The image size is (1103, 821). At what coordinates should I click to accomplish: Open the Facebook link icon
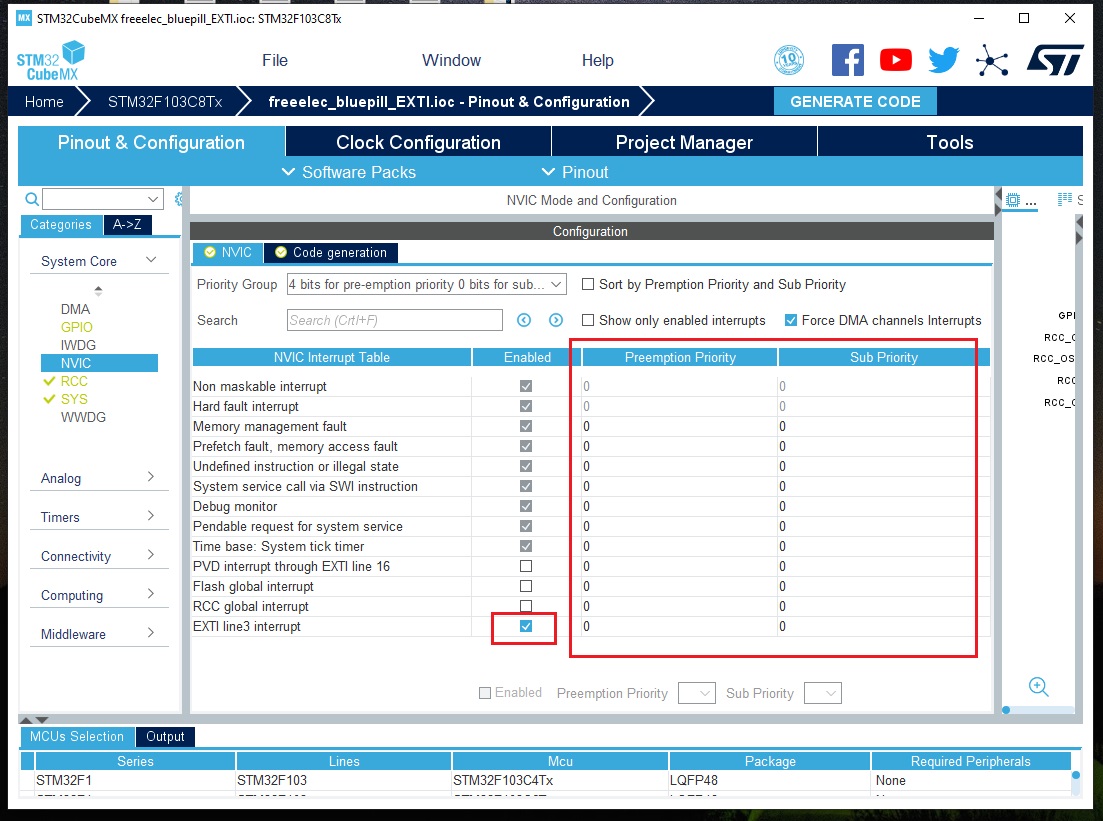pyautogui.click(x=848, y=60)
